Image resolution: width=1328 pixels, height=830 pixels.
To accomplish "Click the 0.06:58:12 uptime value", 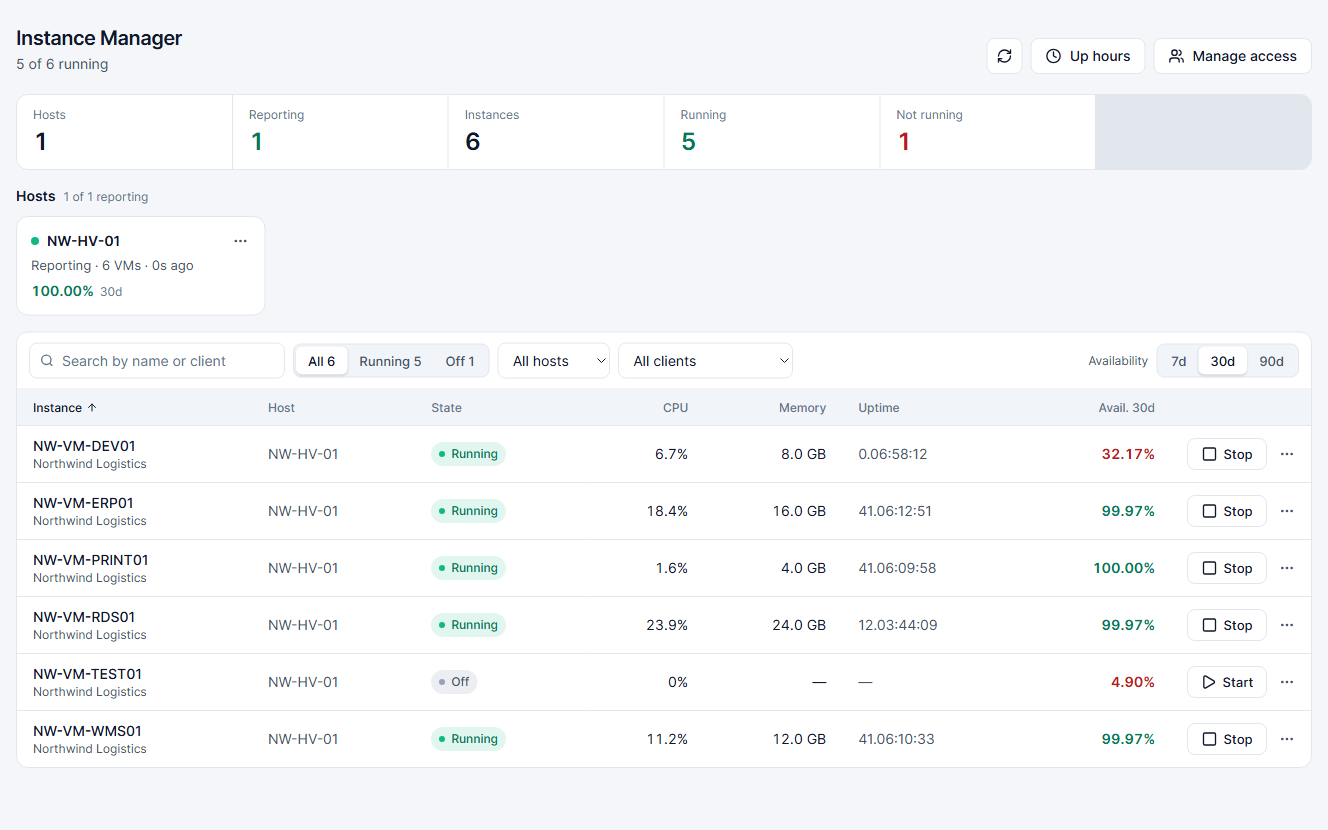I will [893, 454].
